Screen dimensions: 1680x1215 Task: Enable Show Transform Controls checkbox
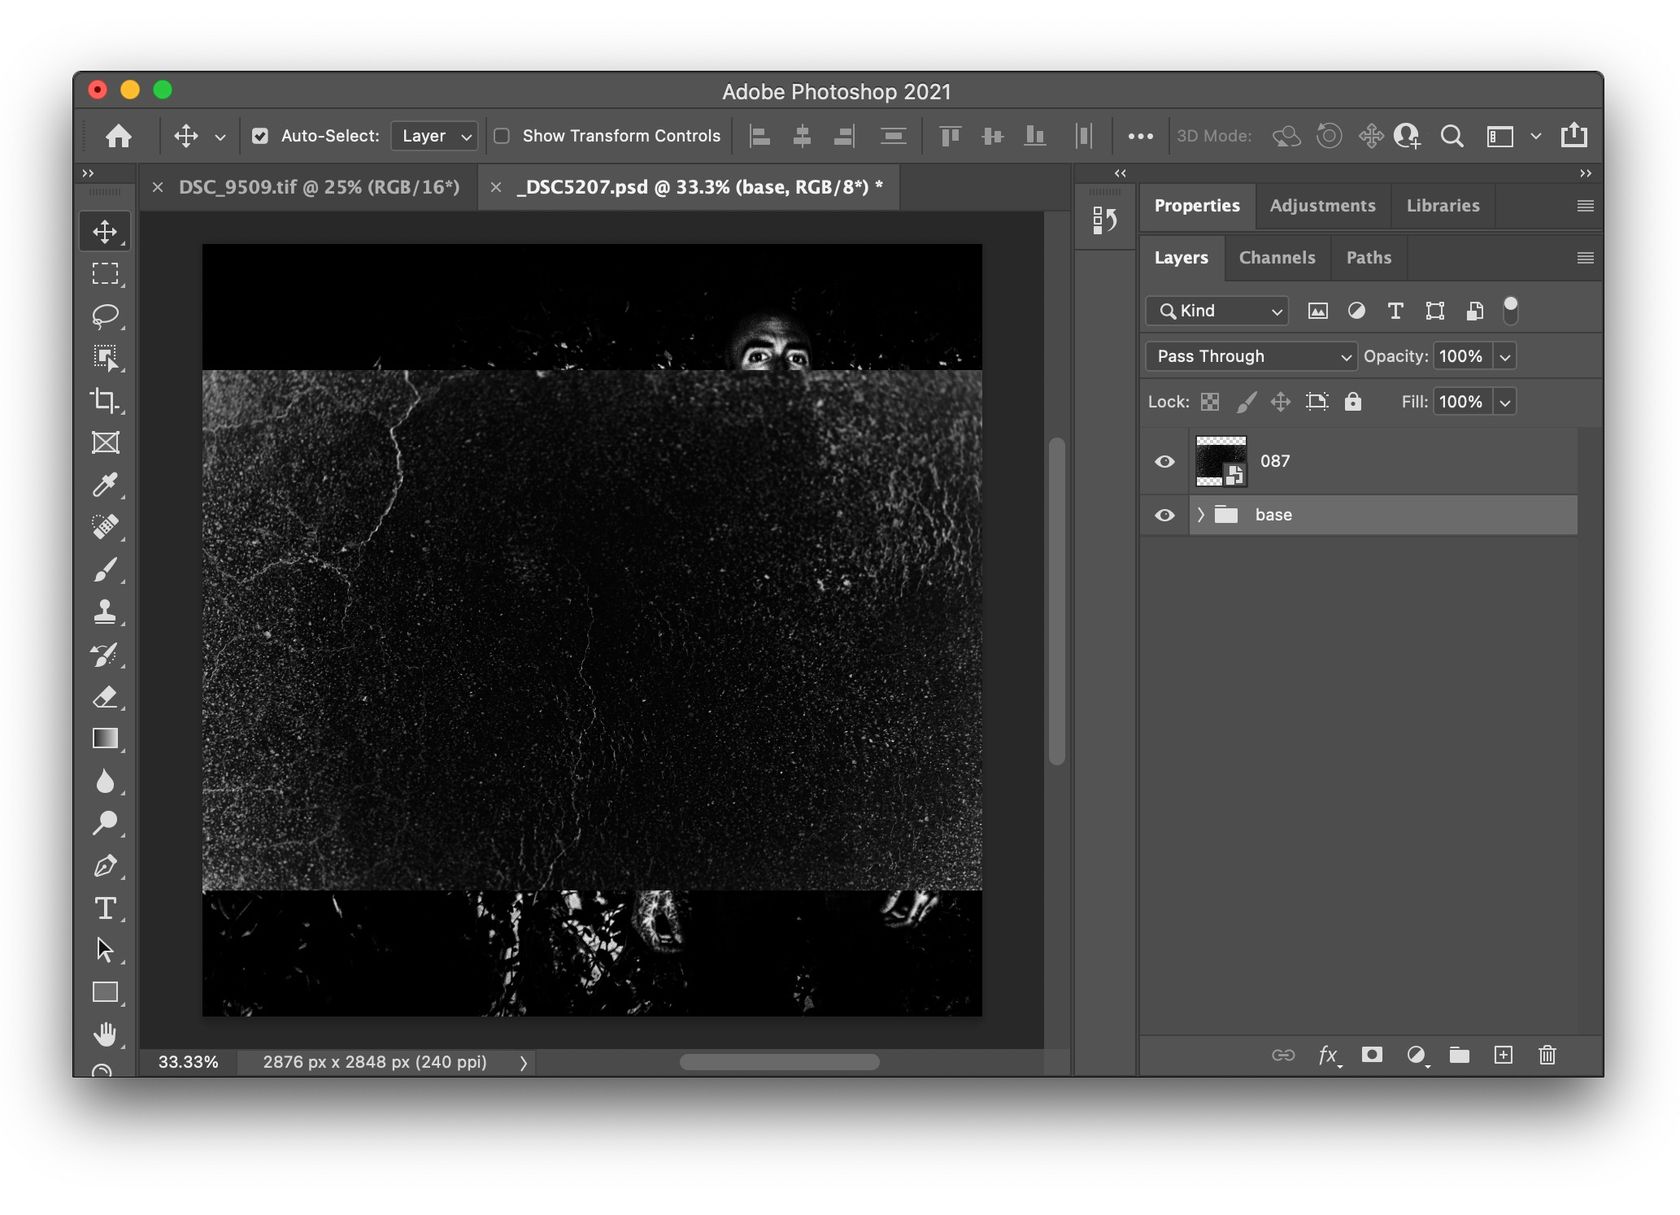click(502, 136)
